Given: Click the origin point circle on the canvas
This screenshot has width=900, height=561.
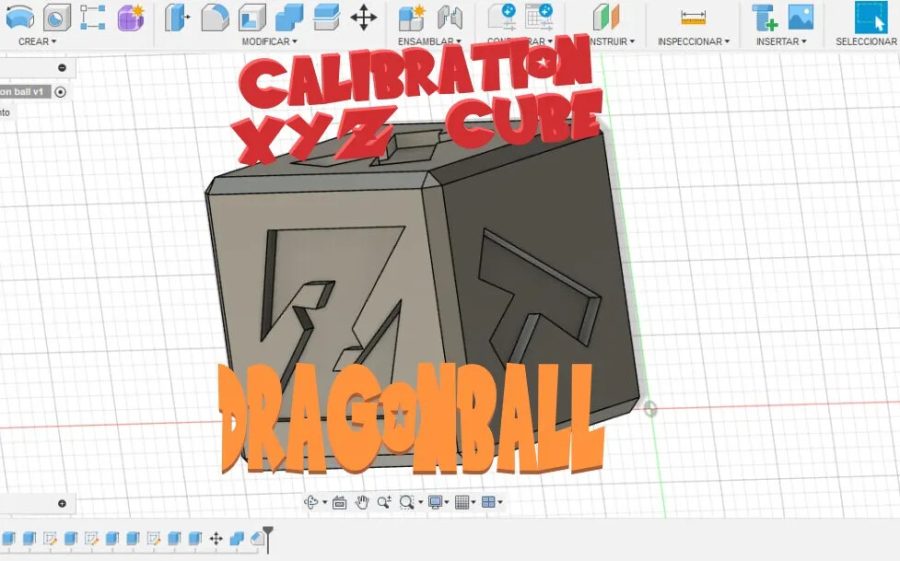Looking at the screenshot, I should click(650, 409).
